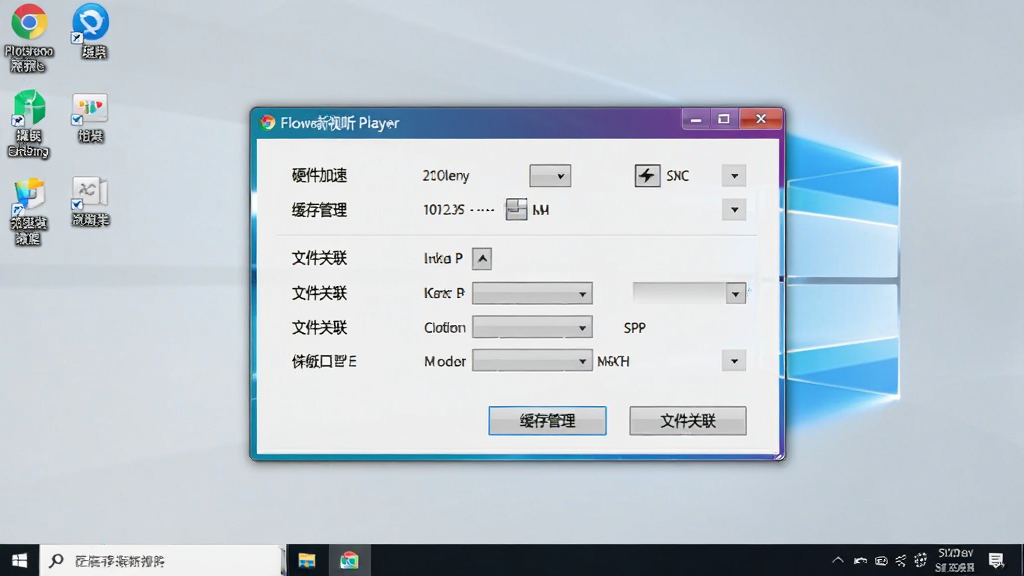This screenshot has height=576, width=1024.
Task: Open the Moder combo box
Action: tap(532, 360)
